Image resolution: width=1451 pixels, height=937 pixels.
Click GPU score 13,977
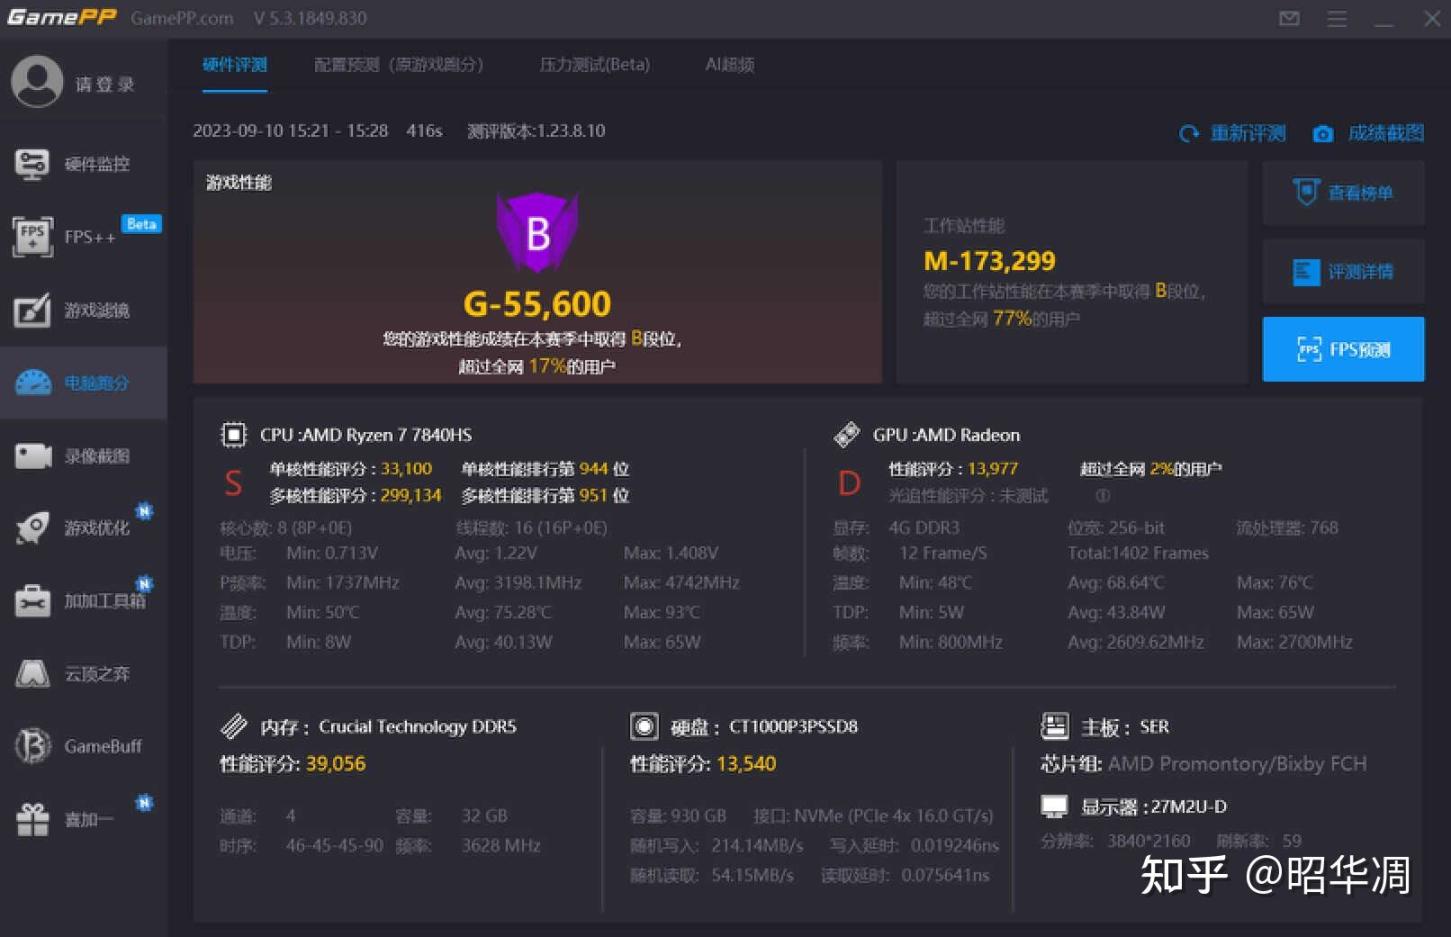coord(992,468)
